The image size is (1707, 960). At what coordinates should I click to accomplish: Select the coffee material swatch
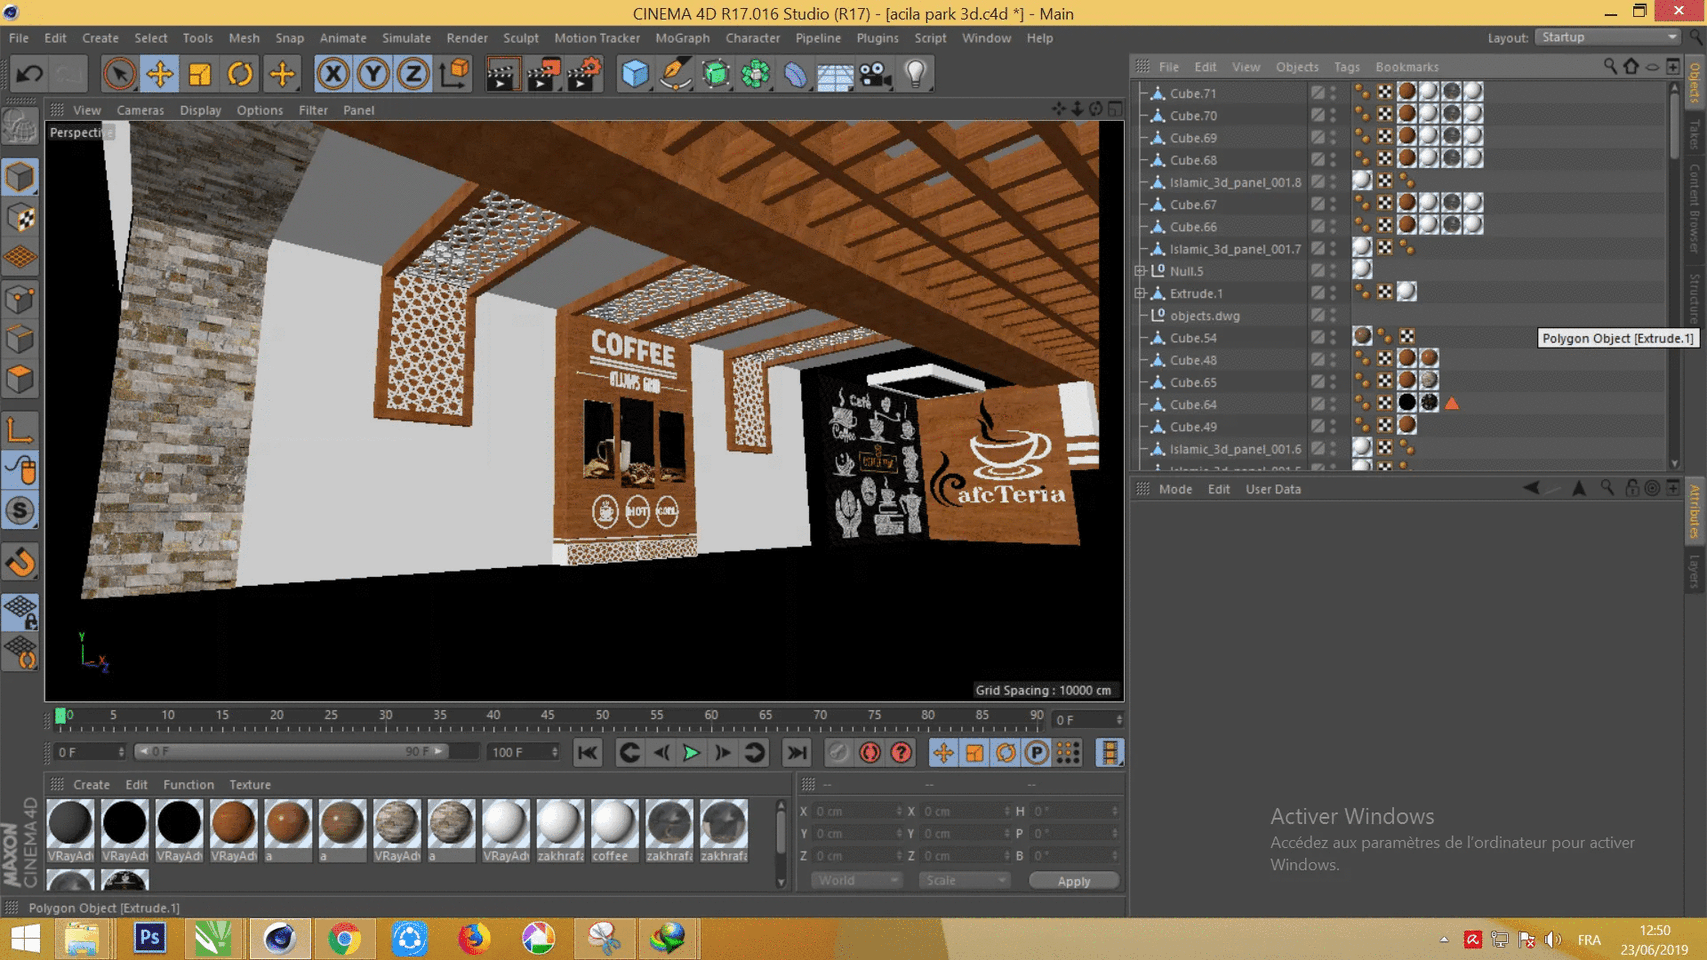pos(613,824)
